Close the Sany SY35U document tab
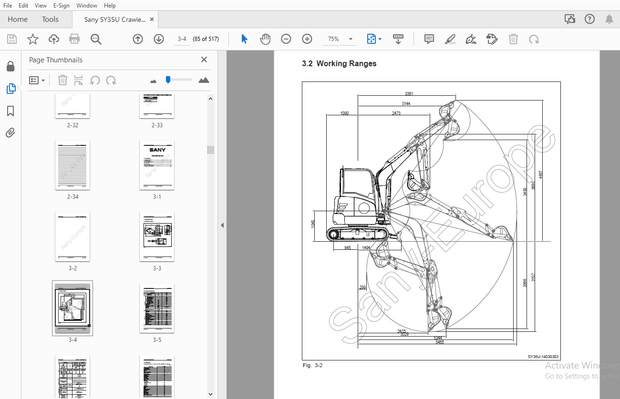 152,19
